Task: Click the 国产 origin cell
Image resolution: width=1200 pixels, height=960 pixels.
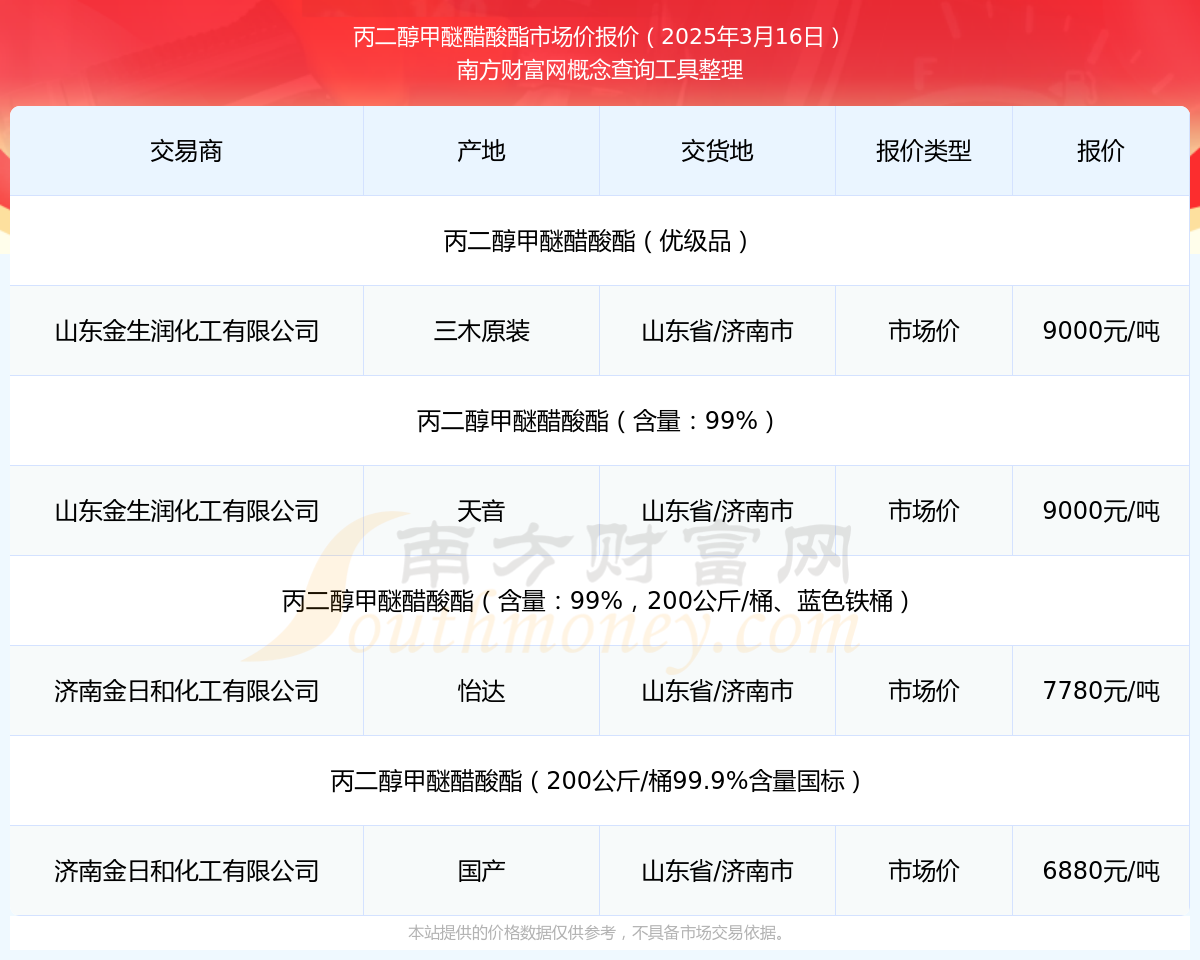Action: [x=481, y=871]
